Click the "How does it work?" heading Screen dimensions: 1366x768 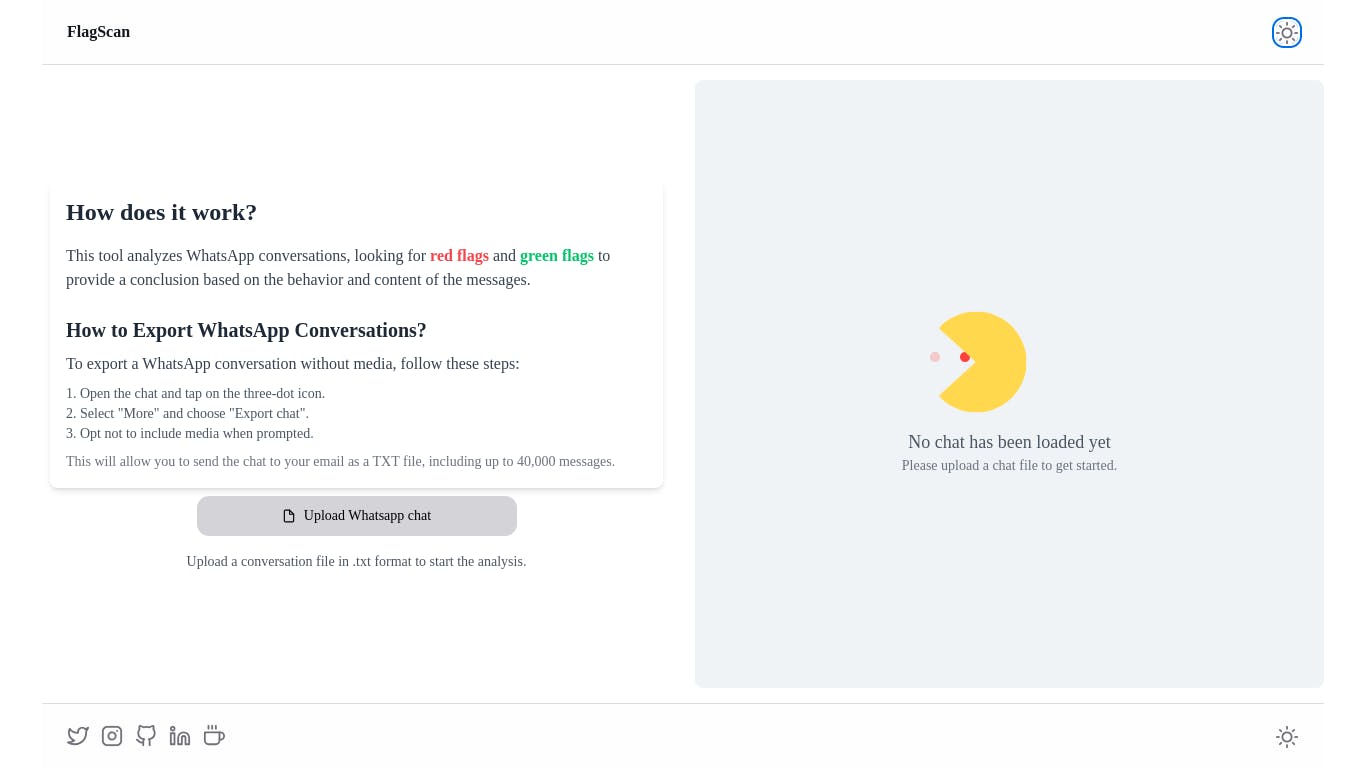pyautogui.click(x=161, y=212)
